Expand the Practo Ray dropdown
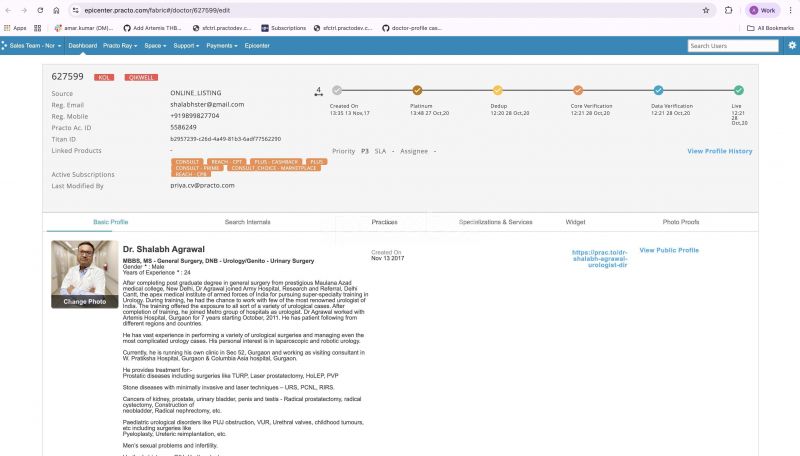The height and width of the screenshot is (456, 800). (120, 45)
